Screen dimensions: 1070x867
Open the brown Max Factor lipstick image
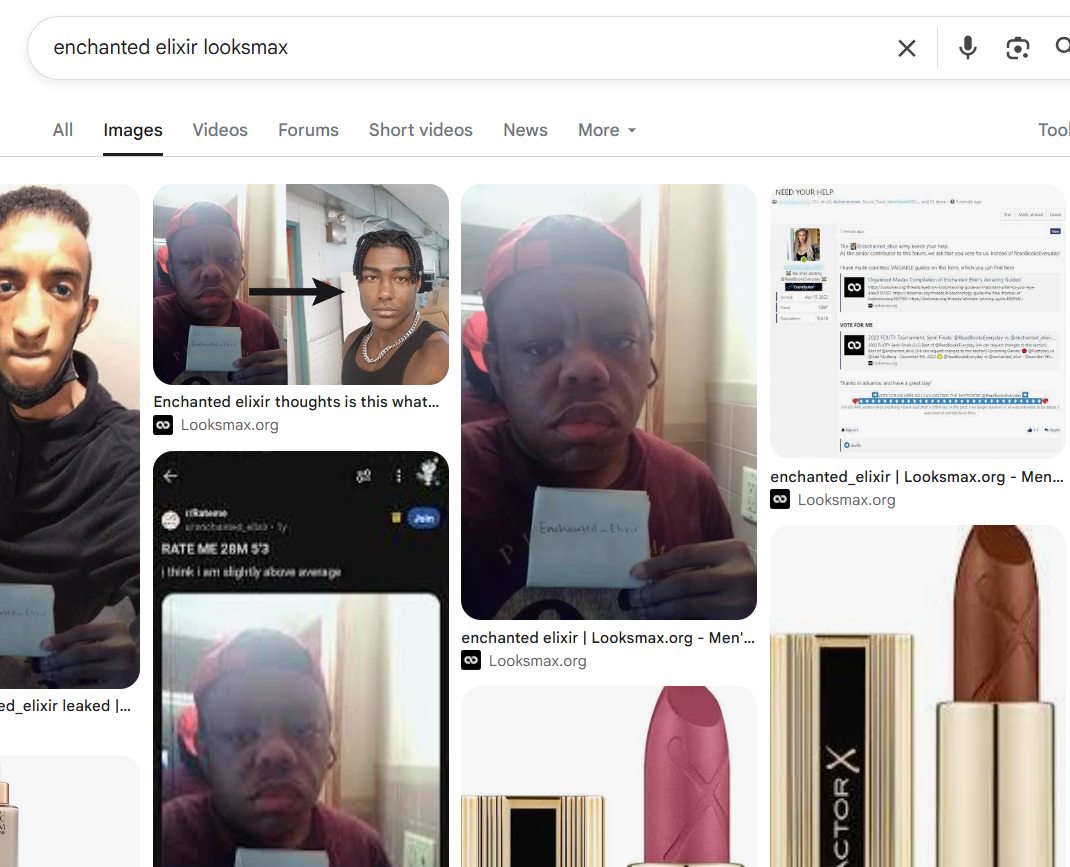point(917,696)
